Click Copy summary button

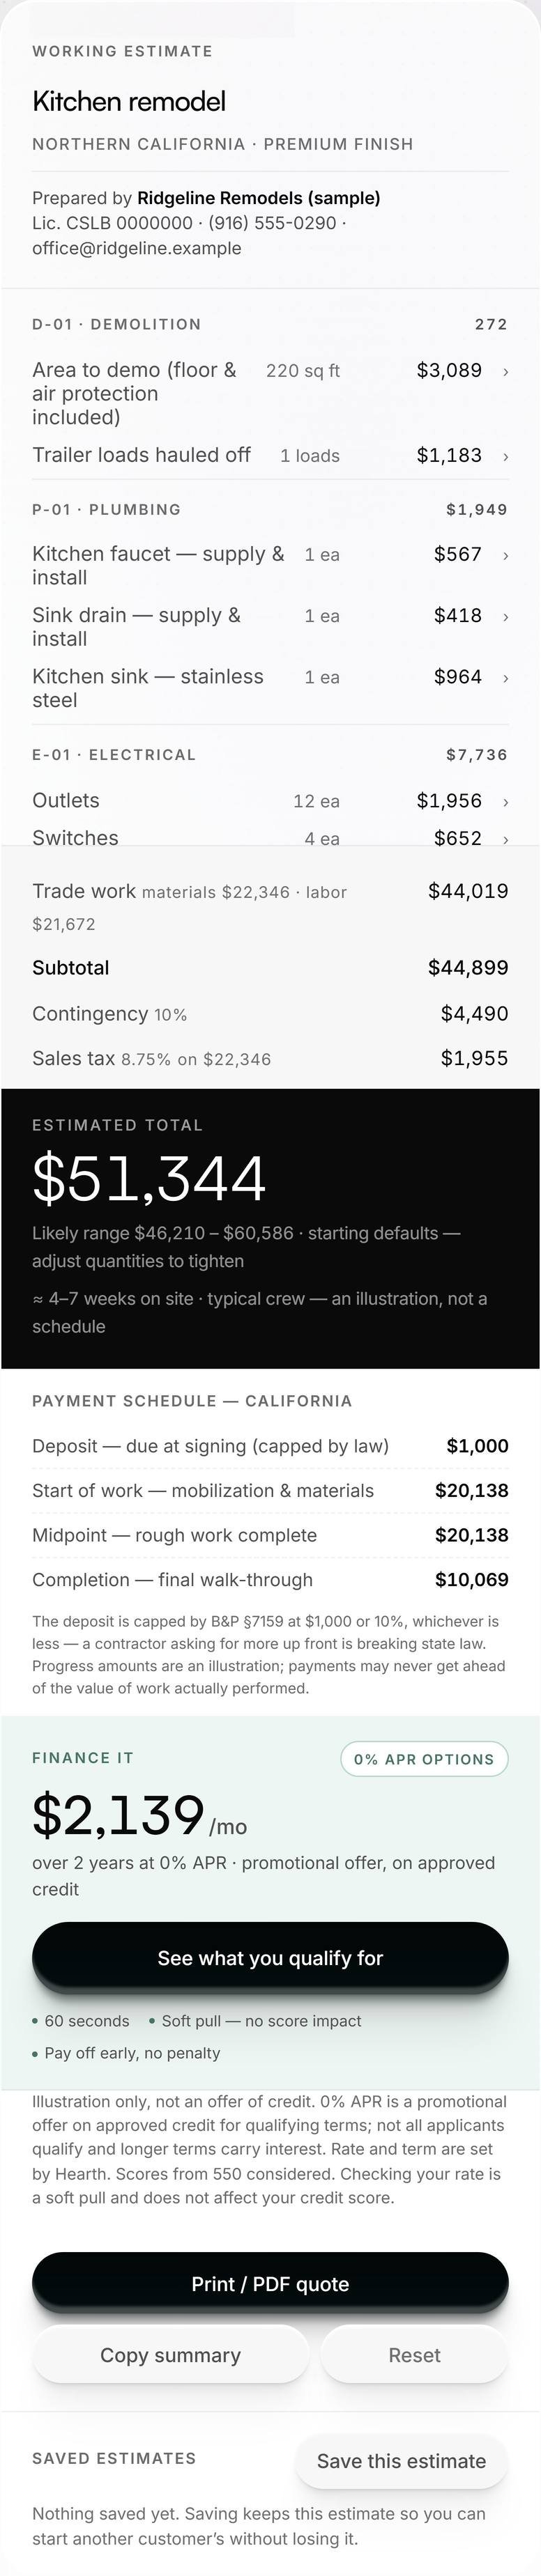pyautogui.click(x=170, y=2355)
